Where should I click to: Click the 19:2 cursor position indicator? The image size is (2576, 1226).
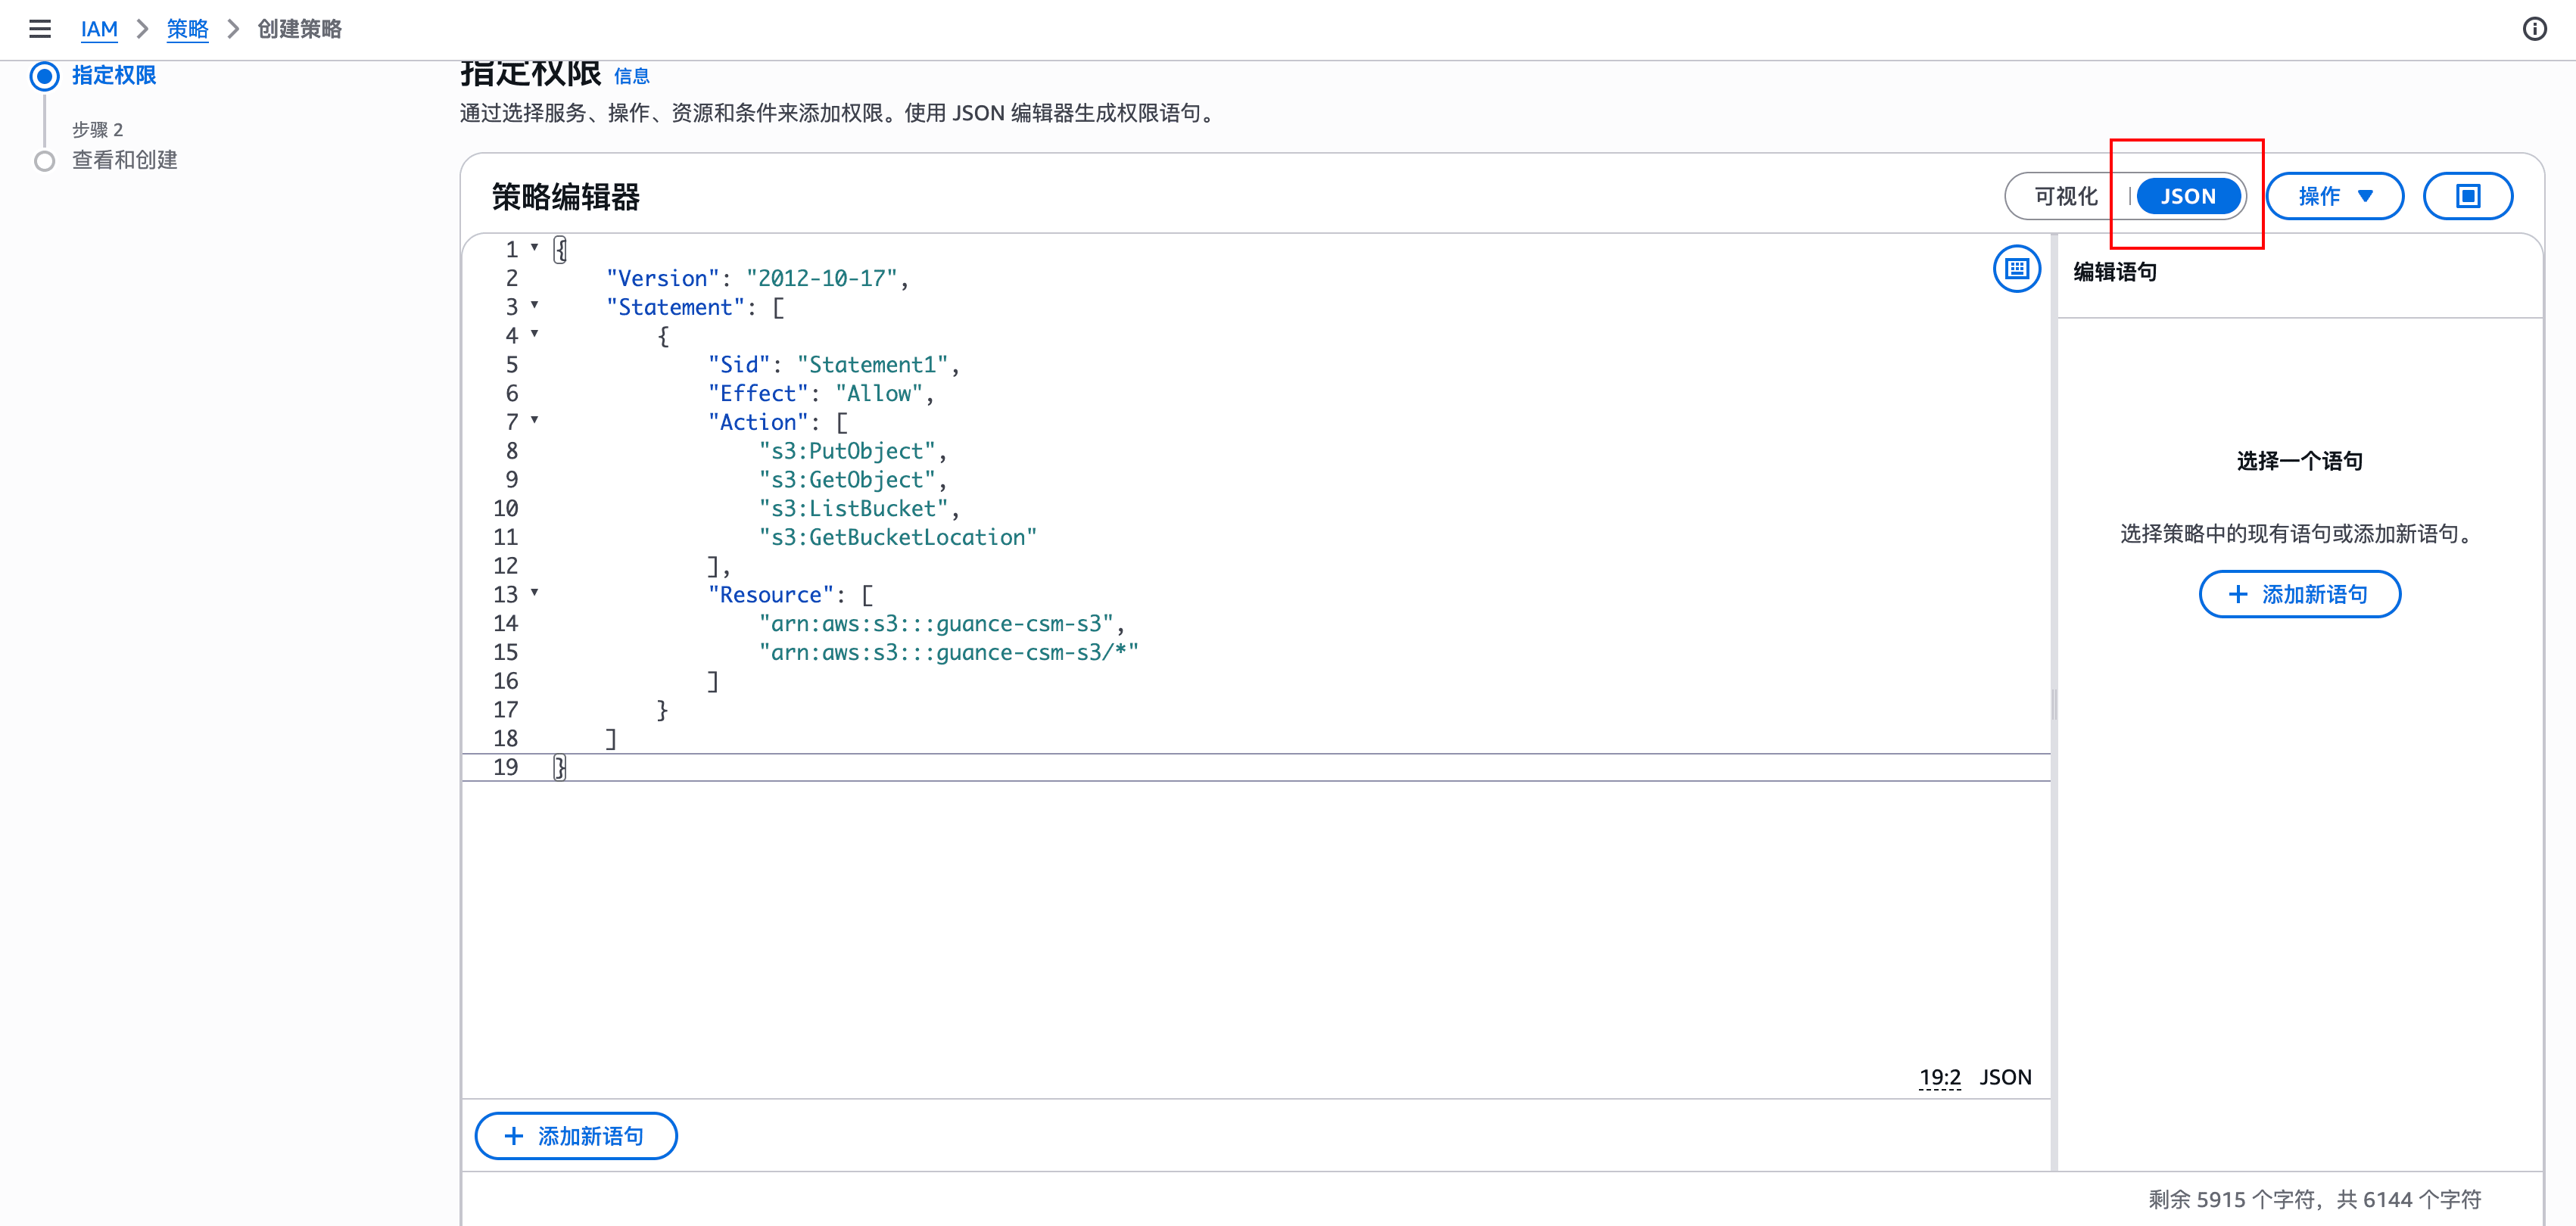pyautogui.click(x=1939, y=1077)
